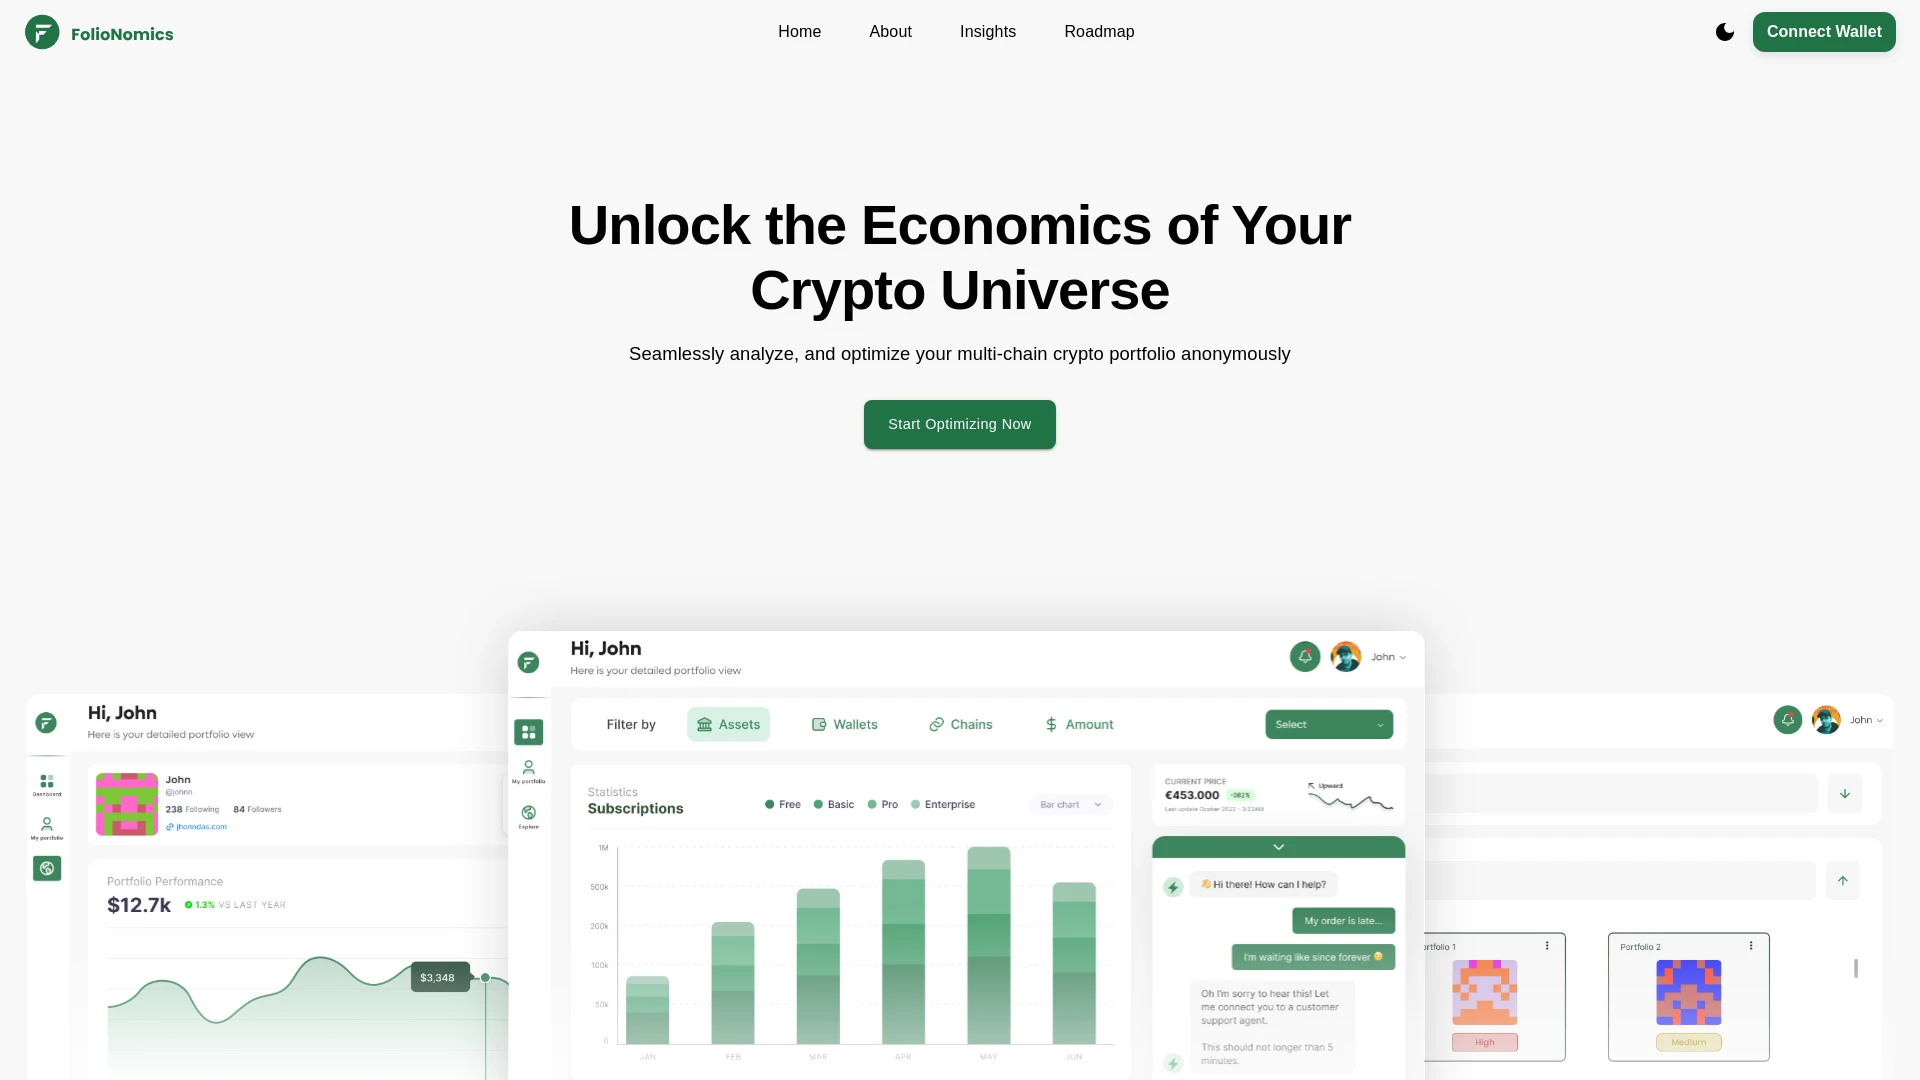Click the Amount filter tab in portfolio
This screenshot has height=1080, width=1920.
click(1079, 724)
